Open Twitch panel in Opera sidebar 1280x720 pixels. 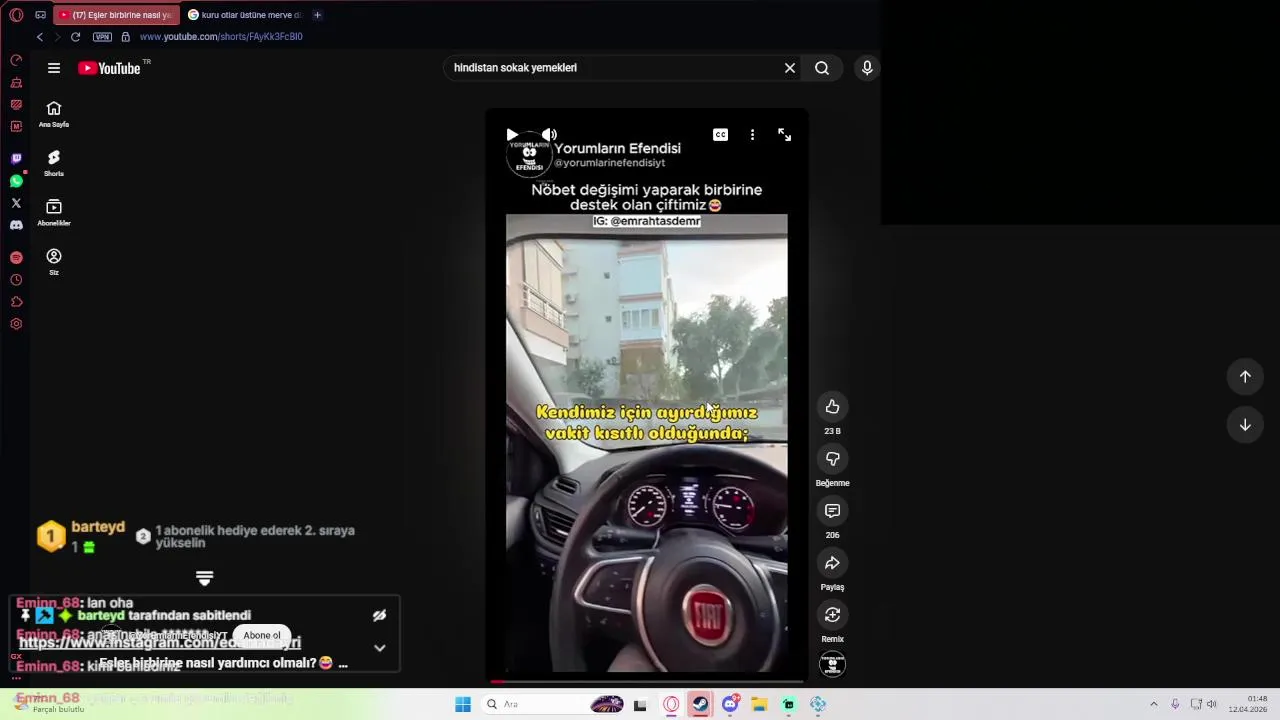point(16,159)
